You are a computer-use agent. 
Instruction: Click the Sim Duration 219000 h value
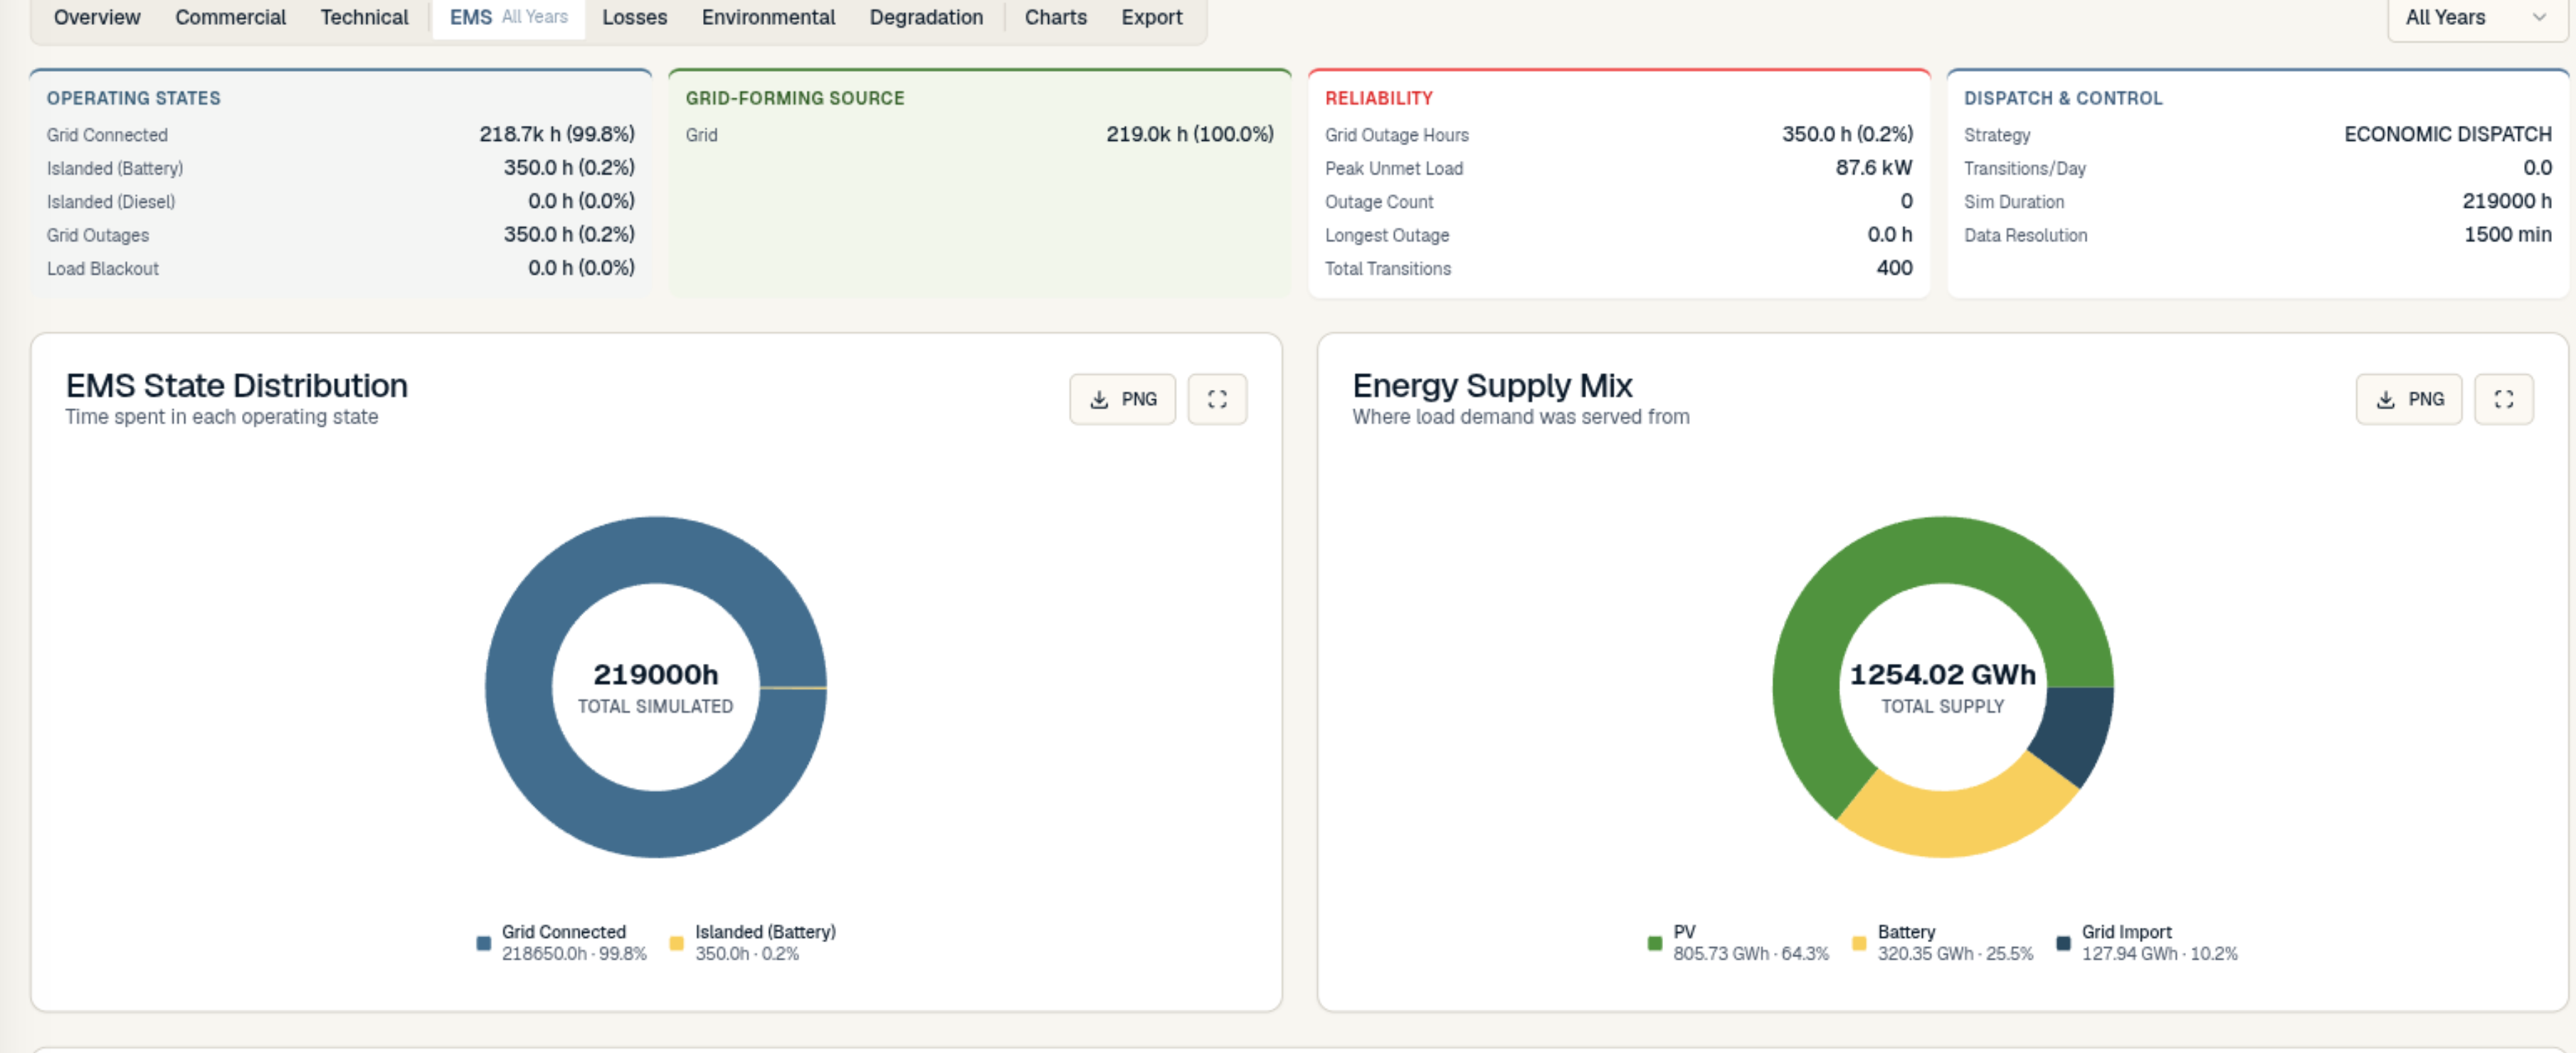point(2506,201)
